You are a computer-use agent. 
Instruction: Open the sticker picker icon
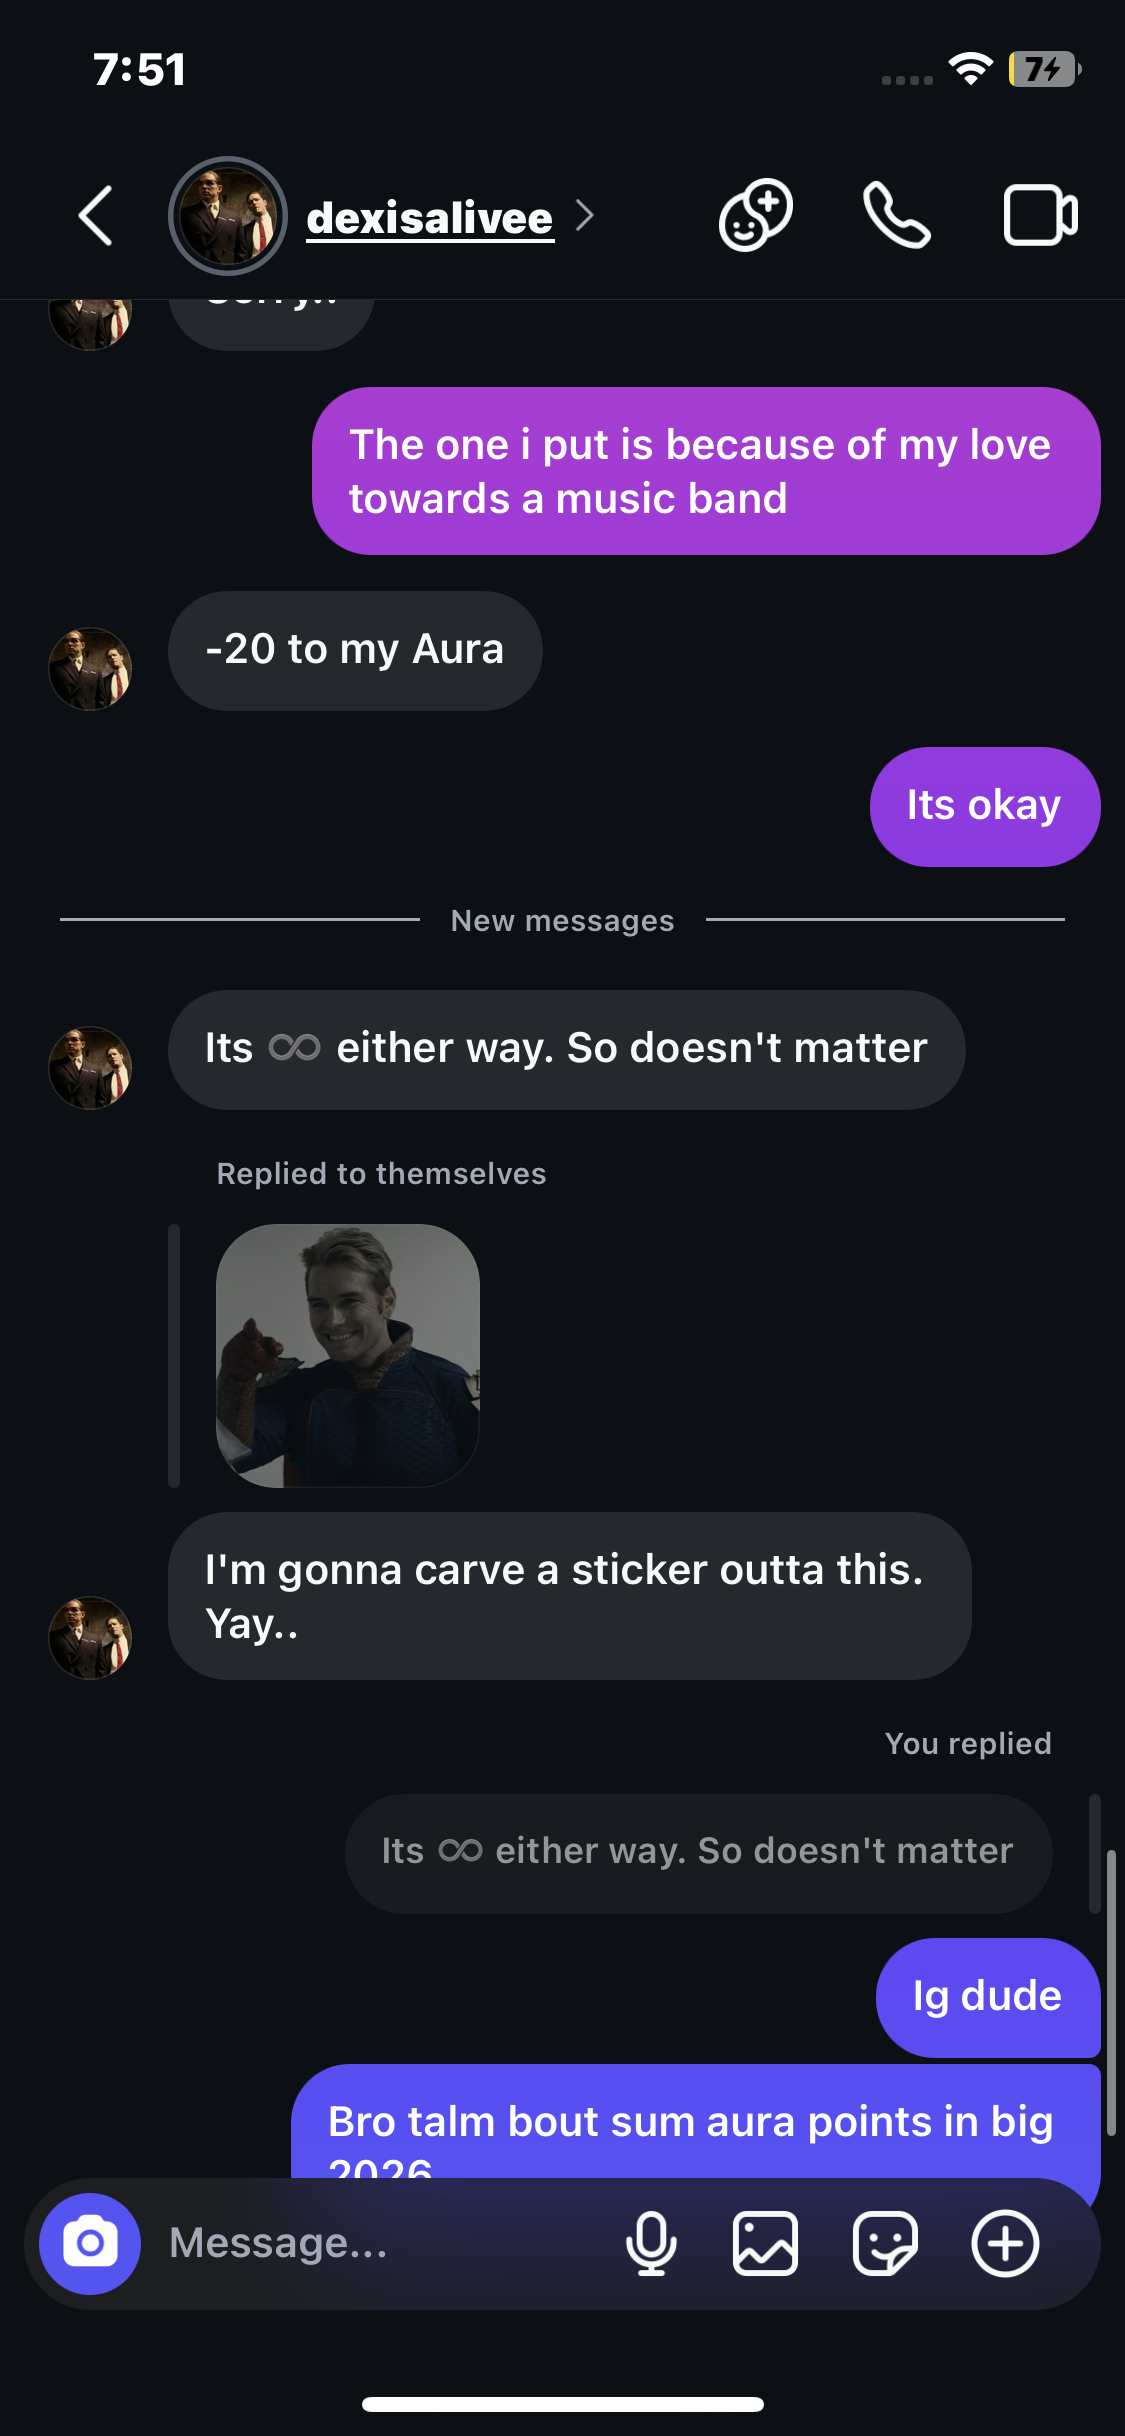point(885,2243)
